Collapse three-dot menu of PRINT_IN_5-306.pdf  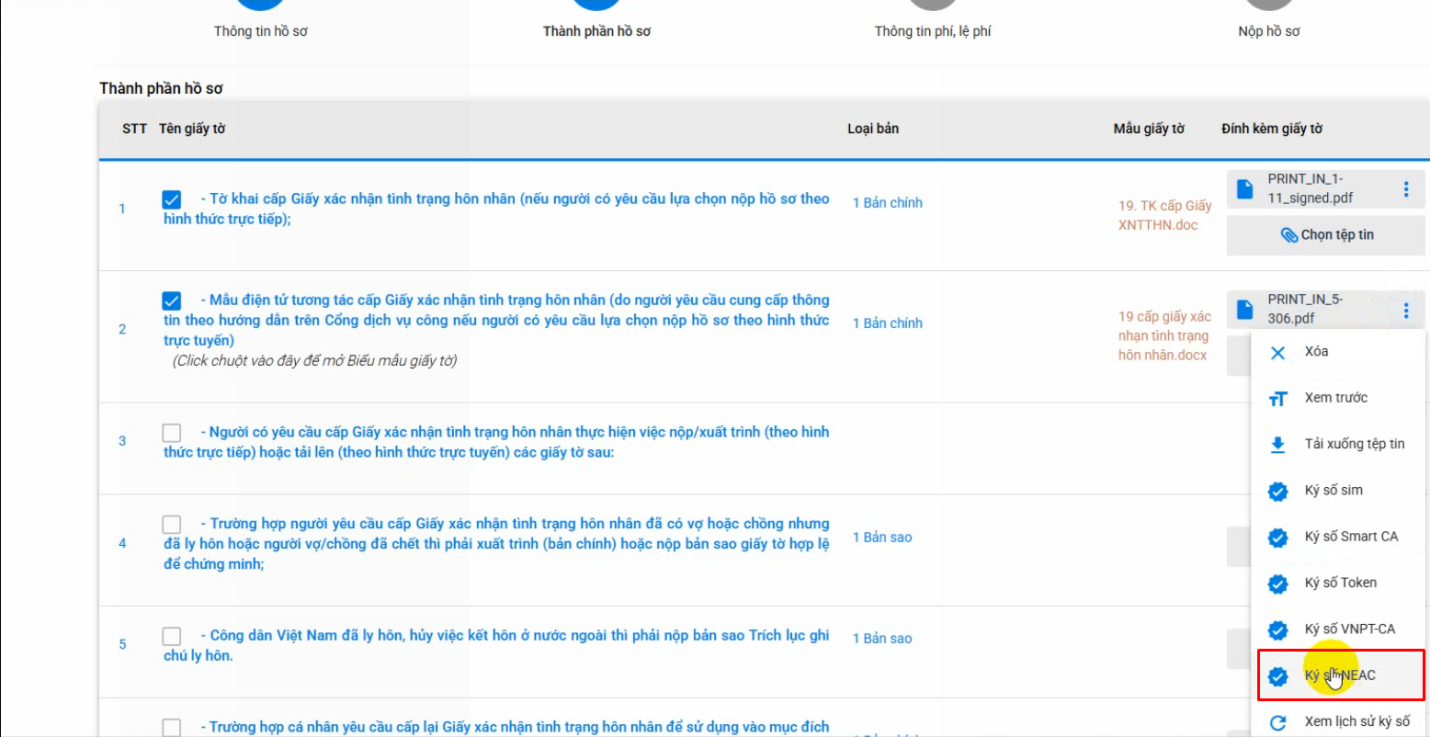click(x=1406, y=309)
